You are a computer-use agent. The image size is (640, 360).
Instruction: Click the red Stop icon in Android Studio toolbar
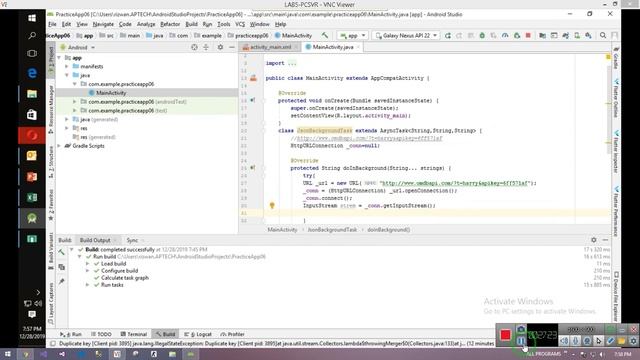(528, 36)
